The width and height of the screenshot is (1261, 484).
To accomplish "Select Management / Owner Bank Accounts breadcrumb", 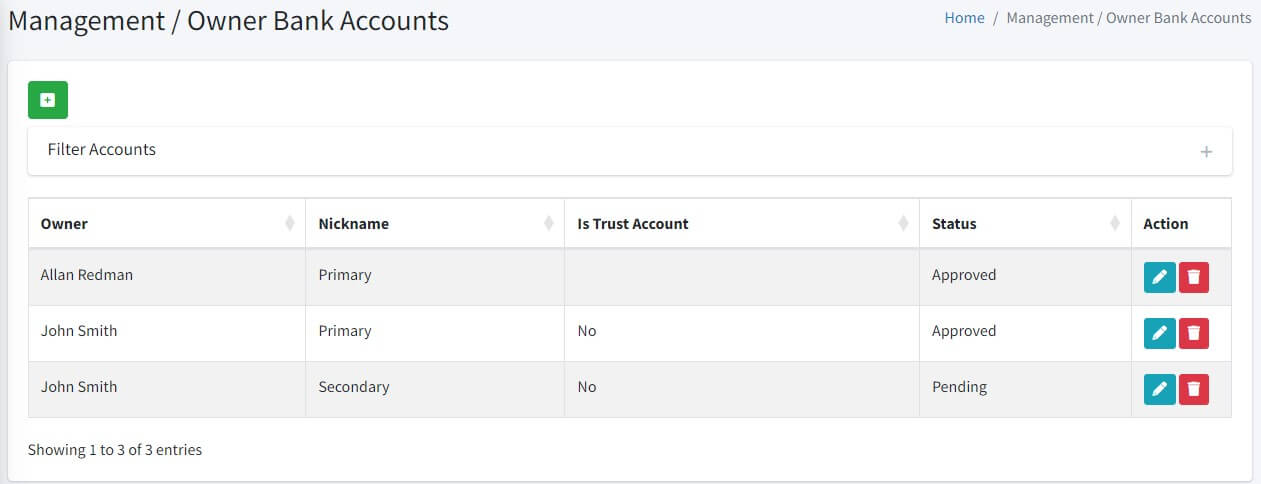I will tap(1128, 18).
